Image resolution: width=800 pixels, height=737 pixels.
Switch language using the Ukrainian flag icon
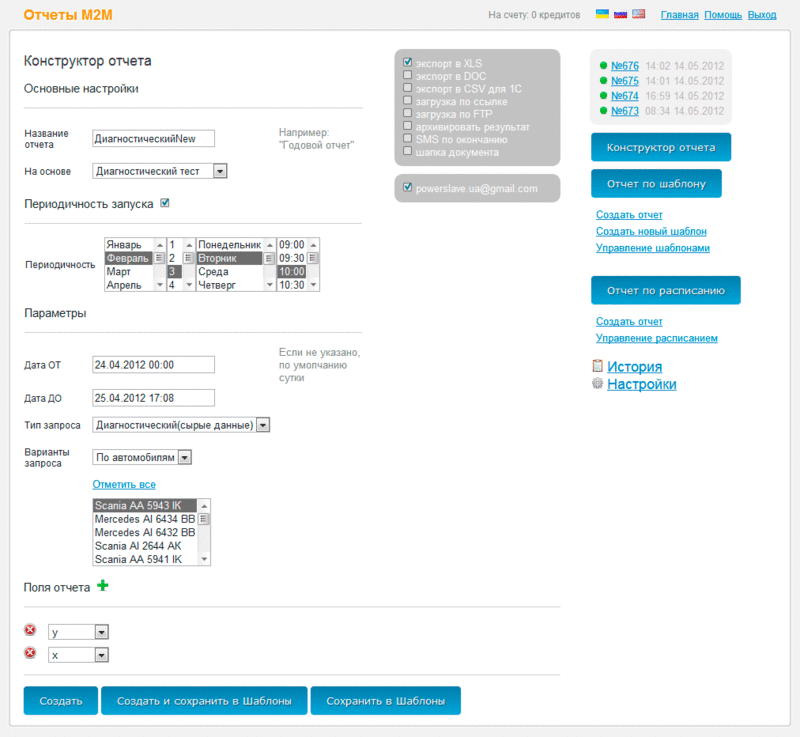(x=602, y=14)
